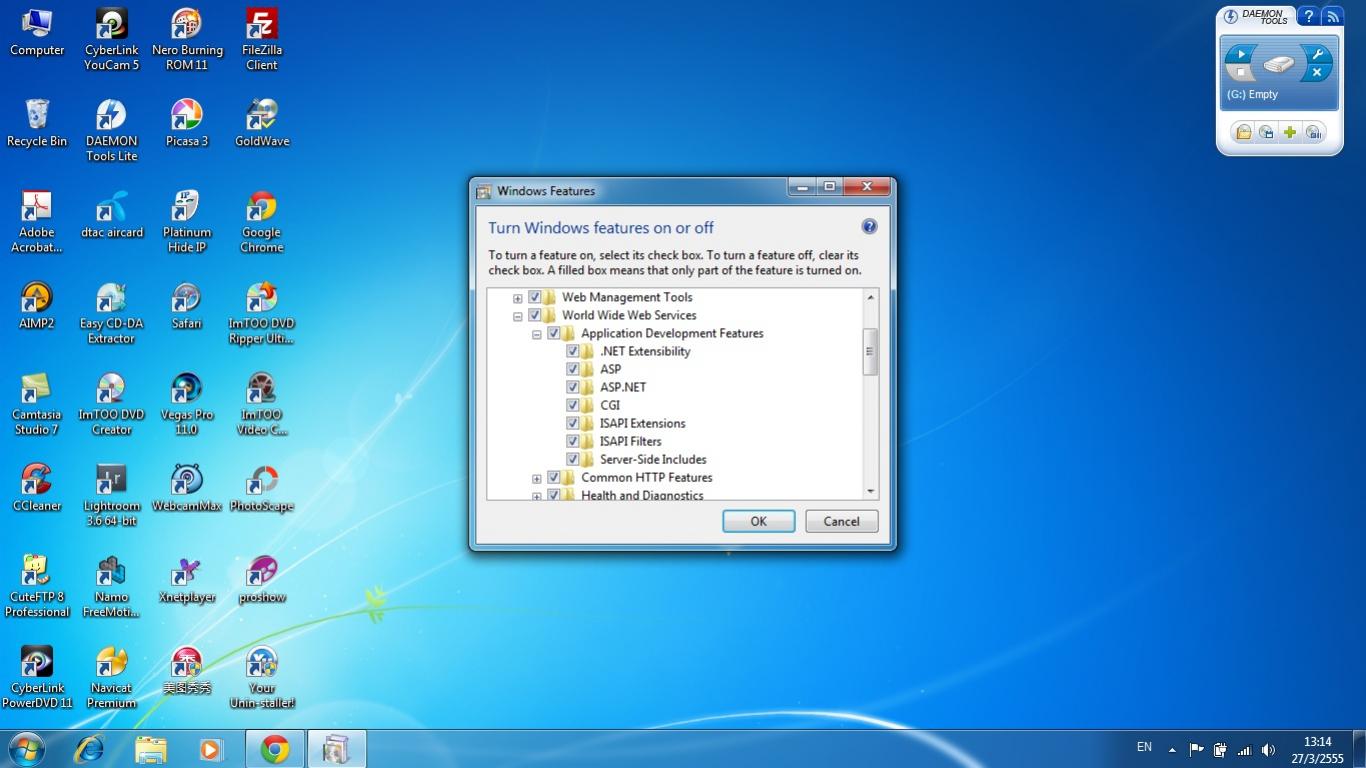This screenshot has height=768, width=1366.
Task: Collapse the Application Development Features node
Action: 537,334
